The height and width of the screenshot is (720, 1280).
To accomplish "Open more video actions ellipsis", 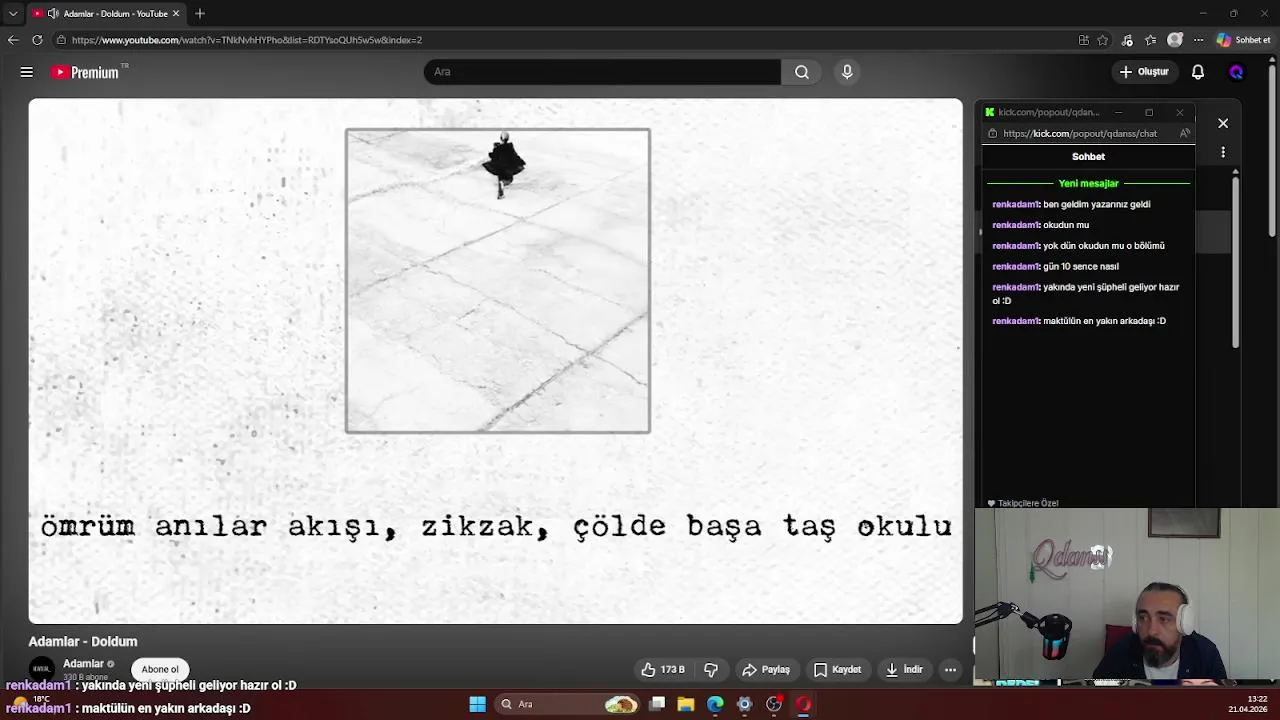I will click(950, 670).
